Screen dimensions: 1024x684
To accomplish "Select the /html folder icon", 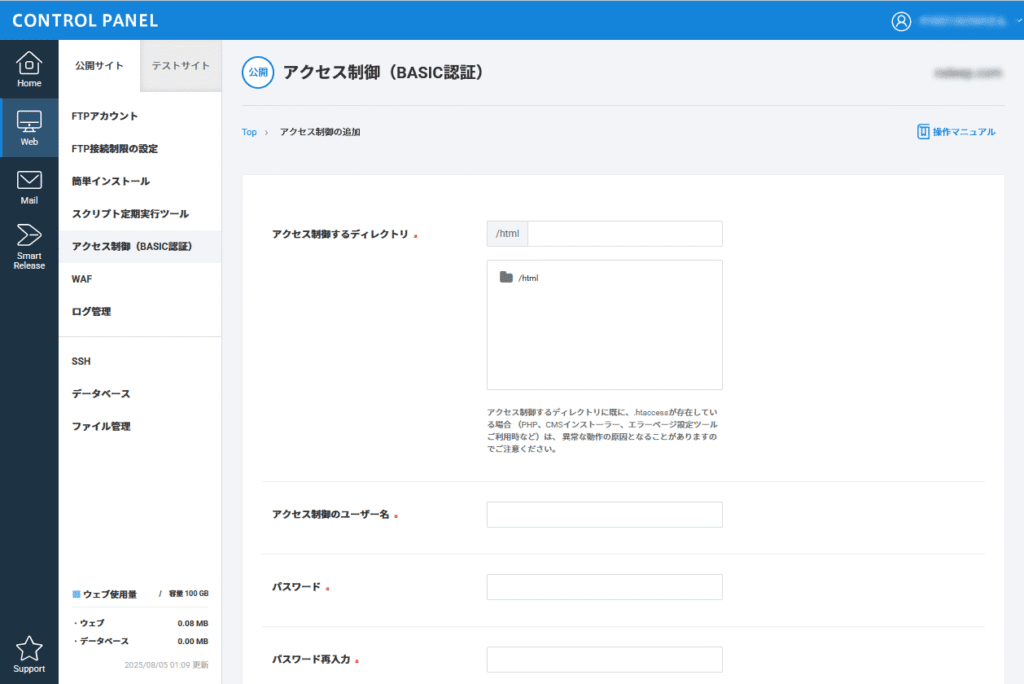I will pyautogui.click(x=505, y=277).
